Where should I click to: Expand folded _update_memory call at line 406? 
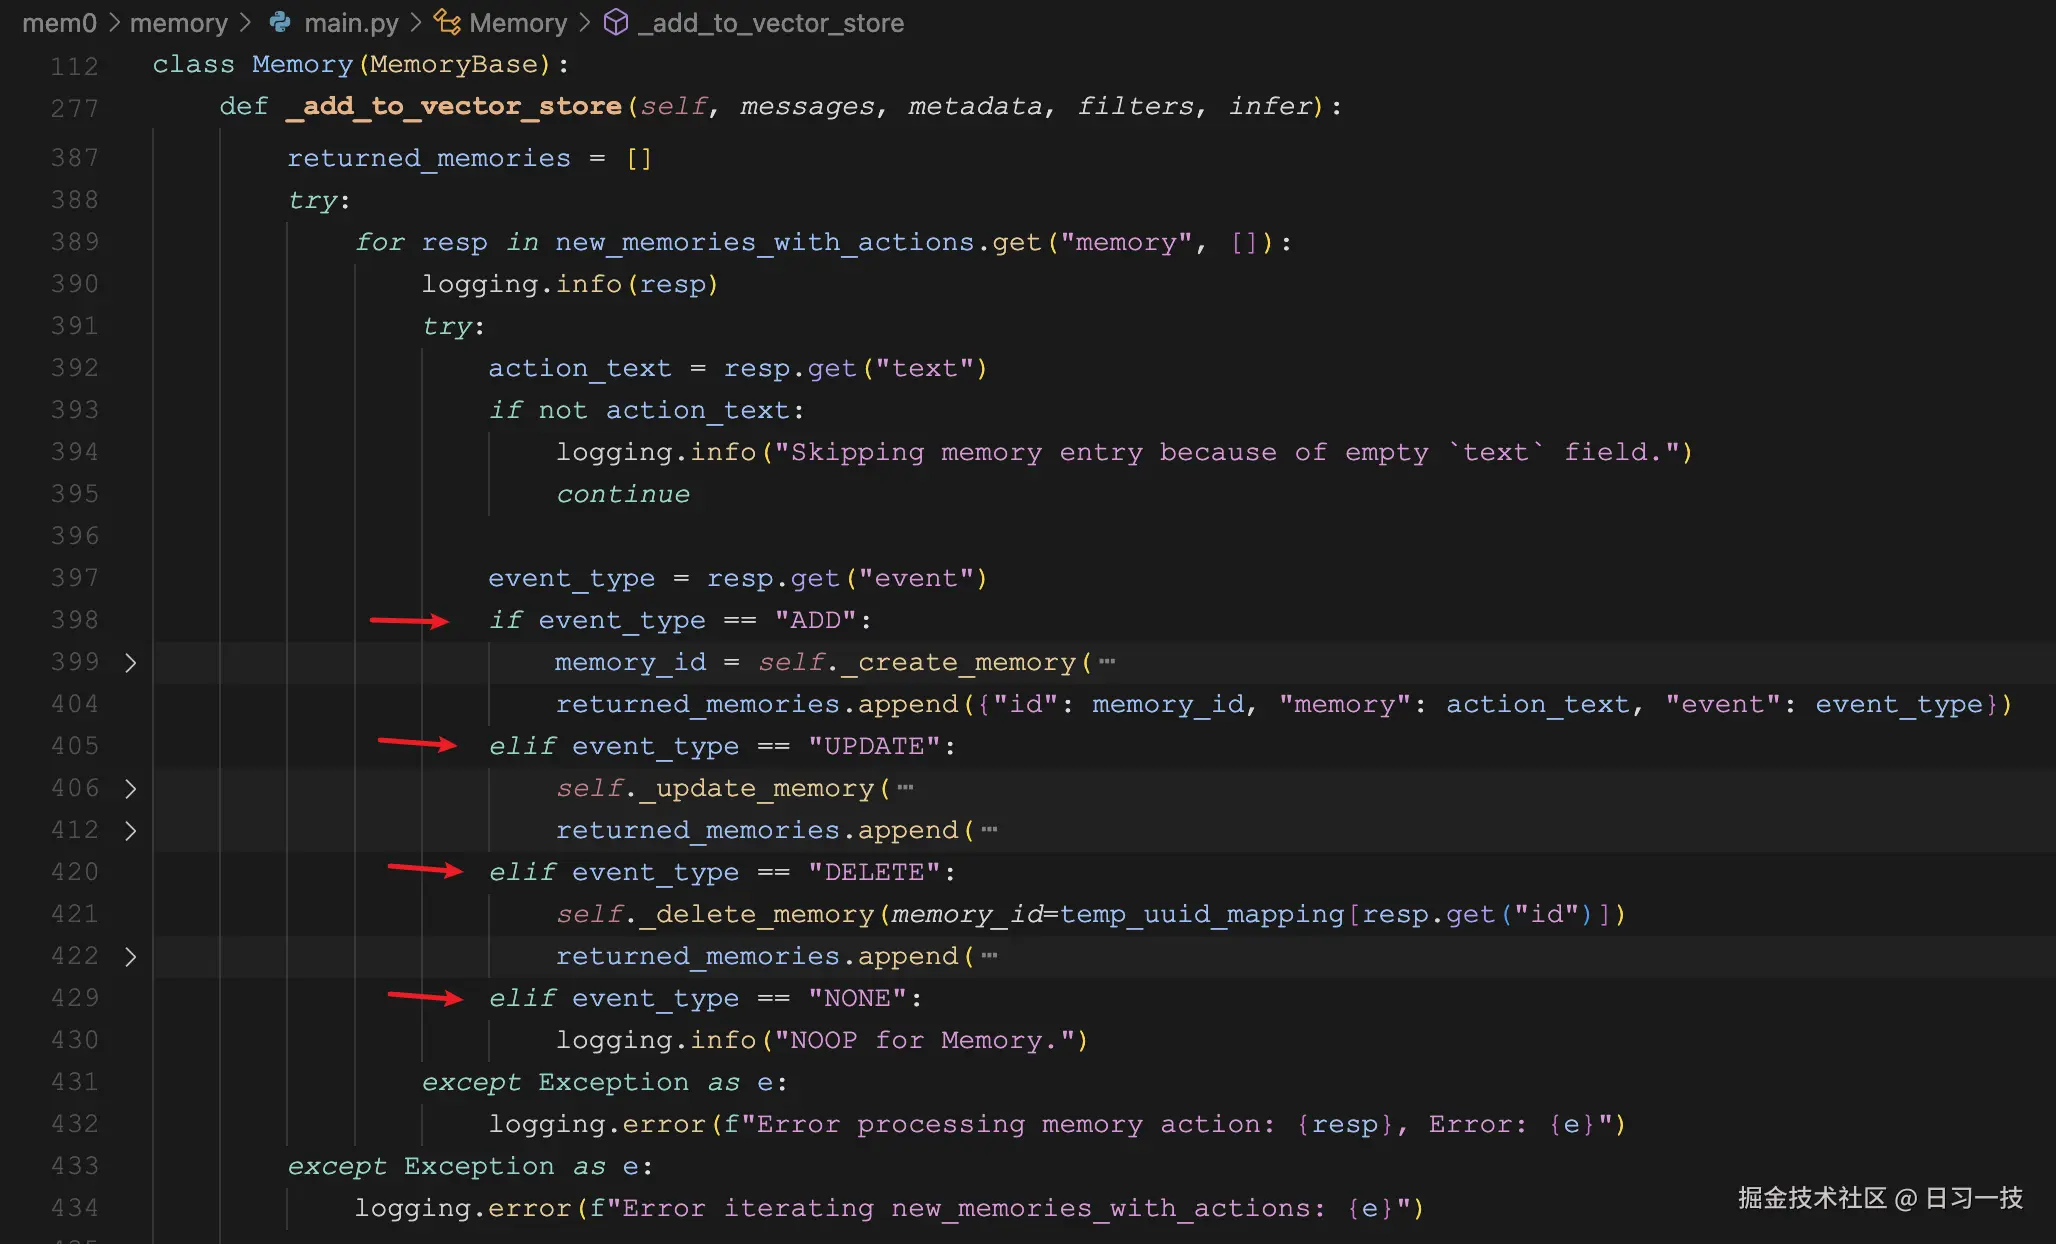[130, 789]
